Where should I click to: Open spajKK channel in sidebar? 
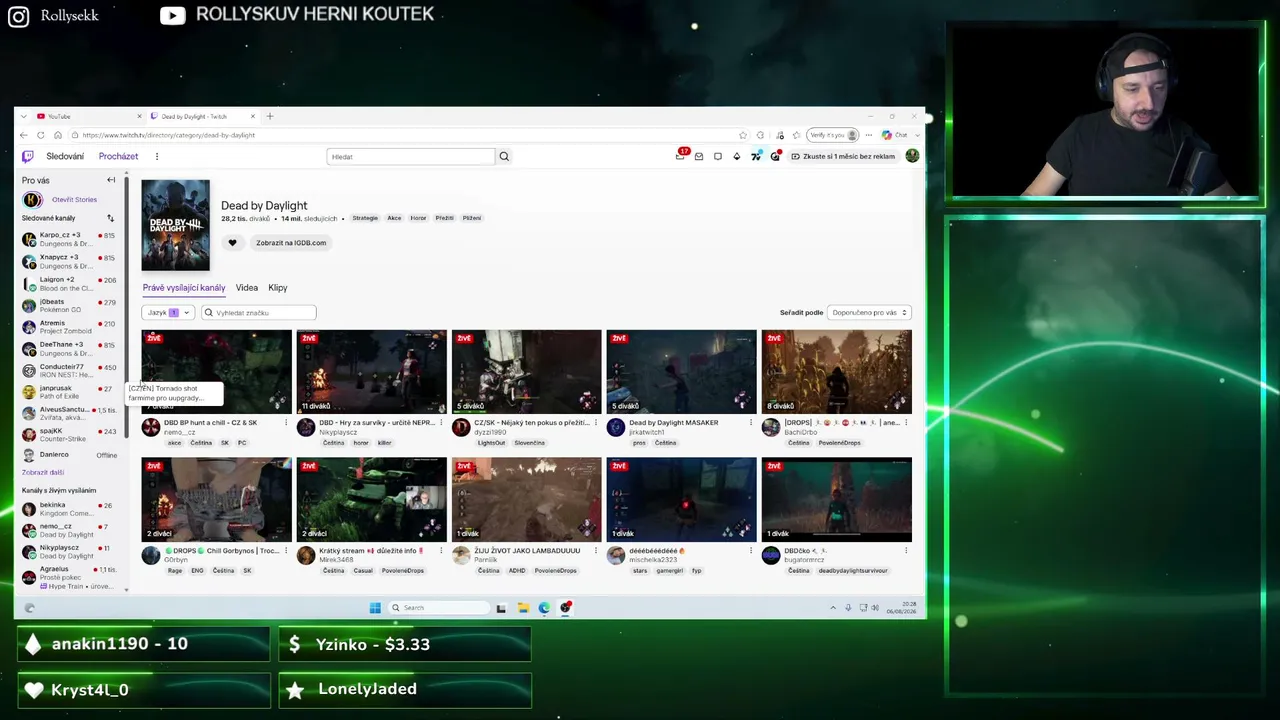70,435
